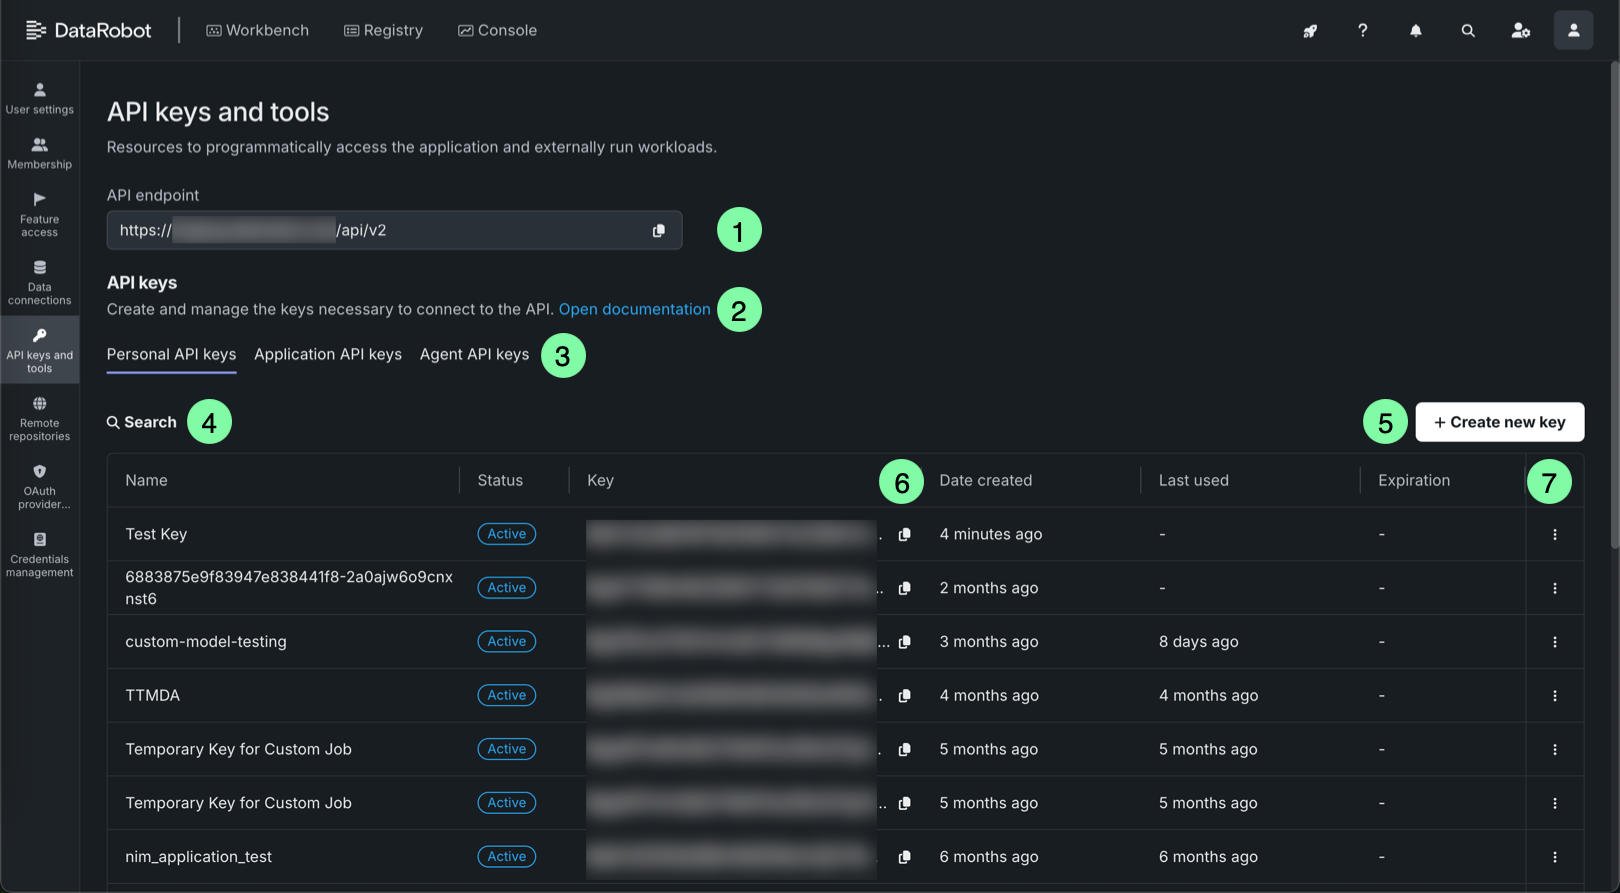Screen dimensions: 1620x893
Task: Open Credentials management in sidebar
Action: (x=40, y=555)
